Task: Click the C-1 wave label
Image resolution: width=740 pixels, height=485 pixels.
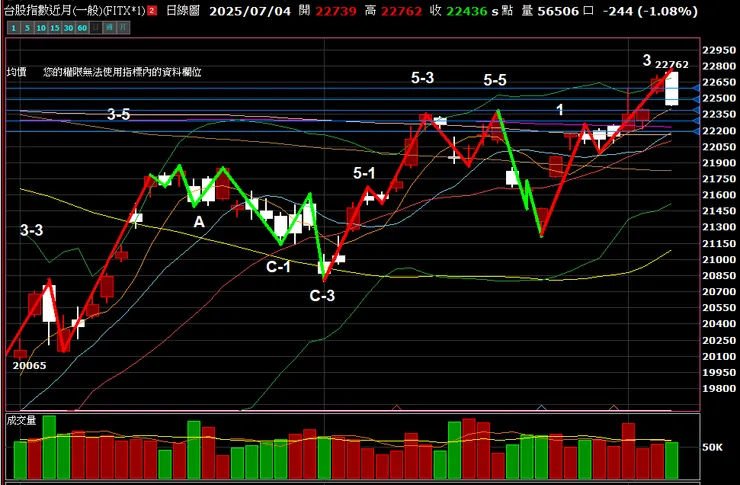Action: pyautogui.click(x=278, y=267)
